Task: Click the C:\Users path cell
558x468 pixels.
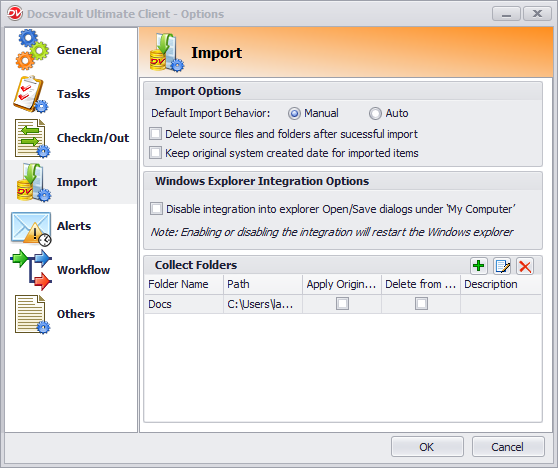Action: tap(263, 304)
